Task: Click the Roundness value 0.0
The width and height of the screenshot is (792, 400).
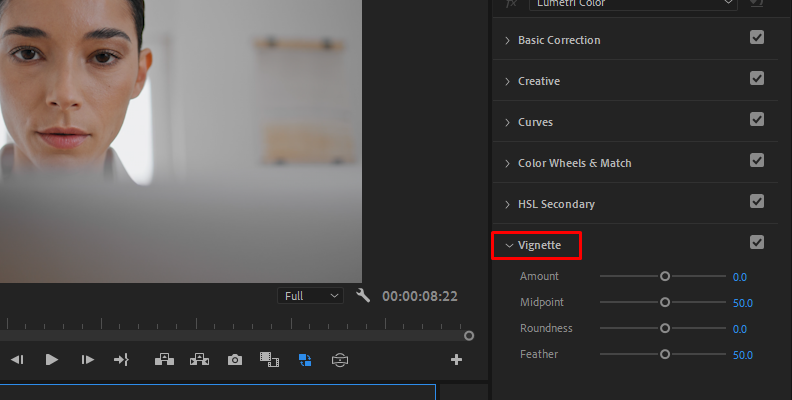Action: click(x=739, y=329)
